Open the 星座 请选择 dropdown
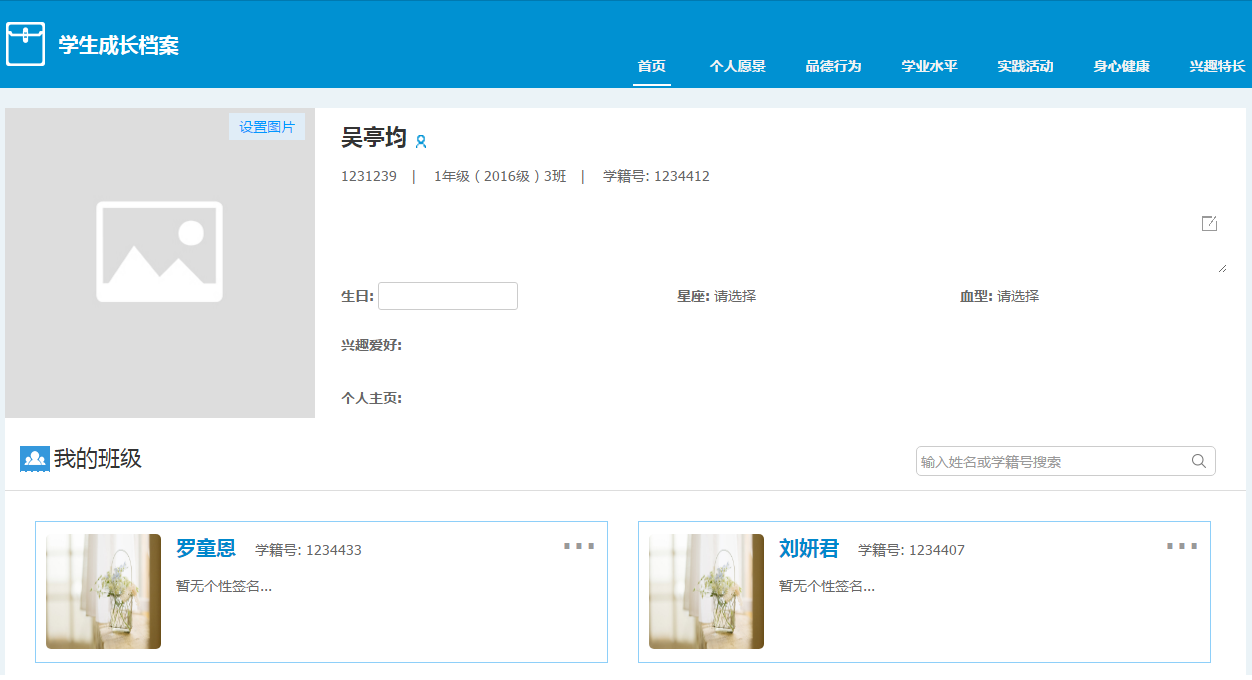This screenshot has height=680, width=1252. (x=735, y=296)
